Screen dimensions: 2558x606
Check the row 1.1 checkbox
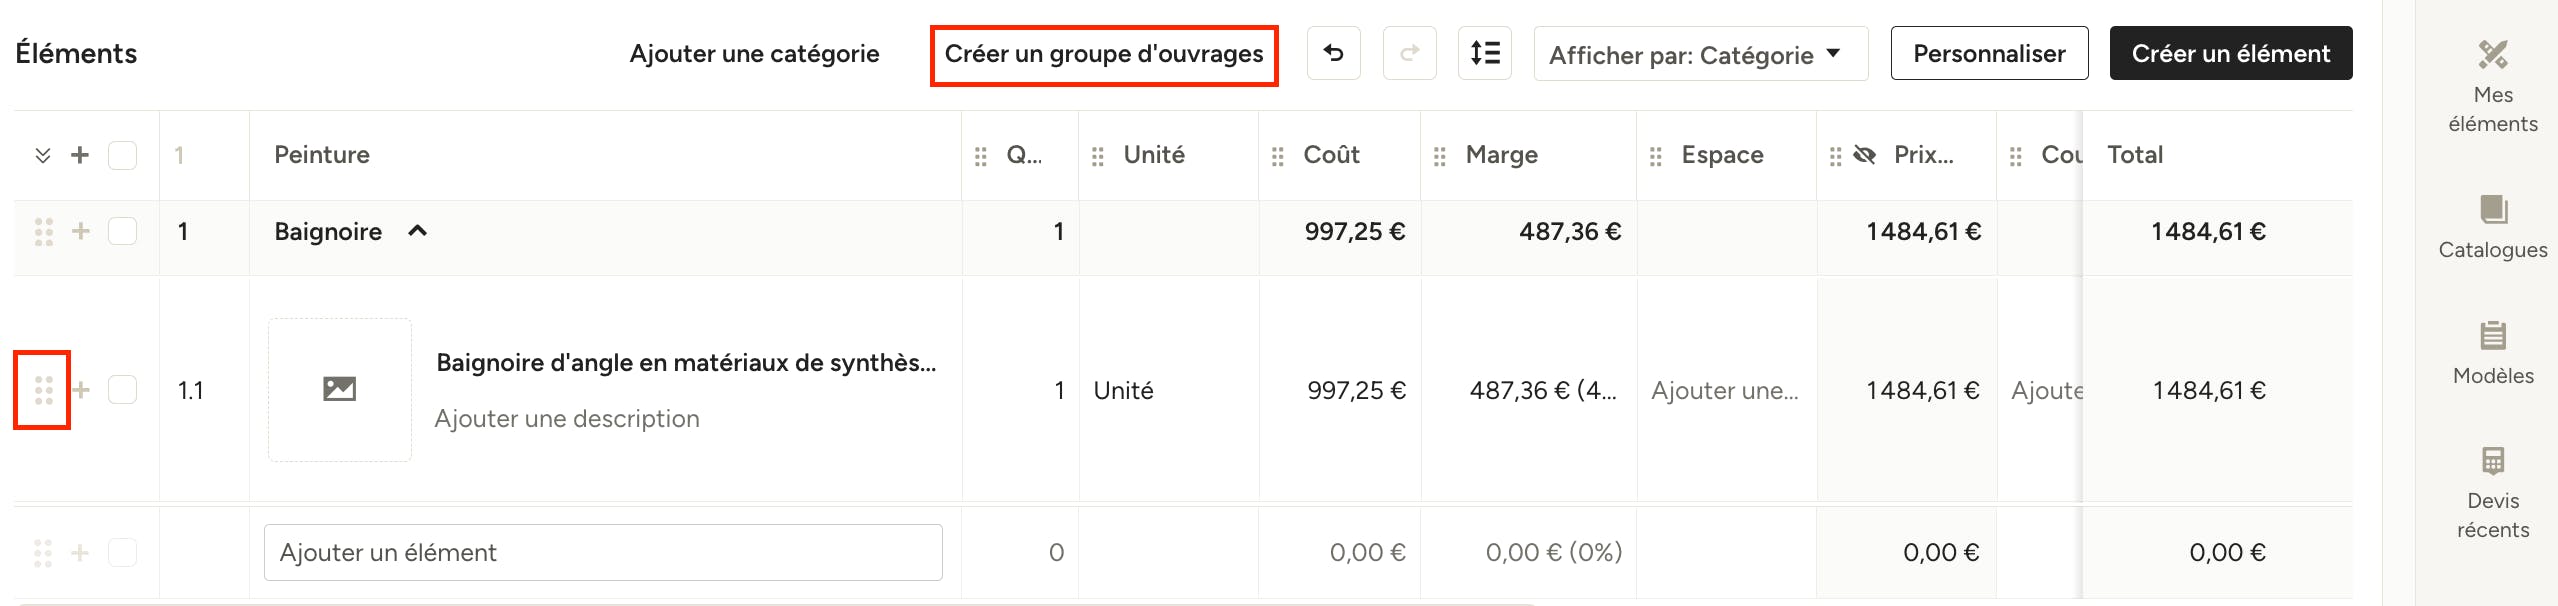click(x=122, y=389)
